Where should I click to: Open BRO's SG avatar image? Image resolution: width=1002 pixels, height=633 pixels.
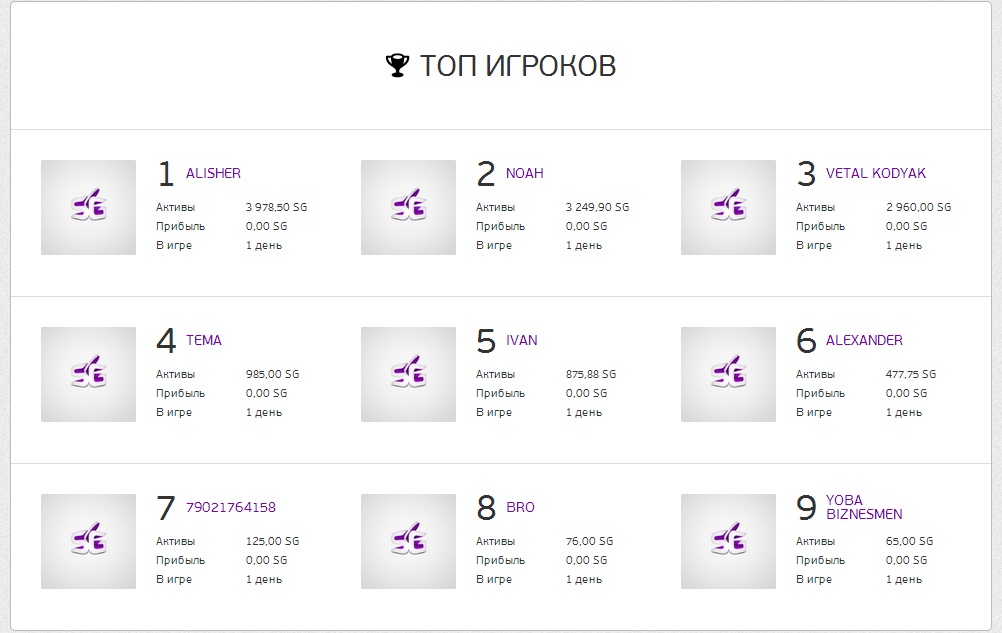pos(408,542)
